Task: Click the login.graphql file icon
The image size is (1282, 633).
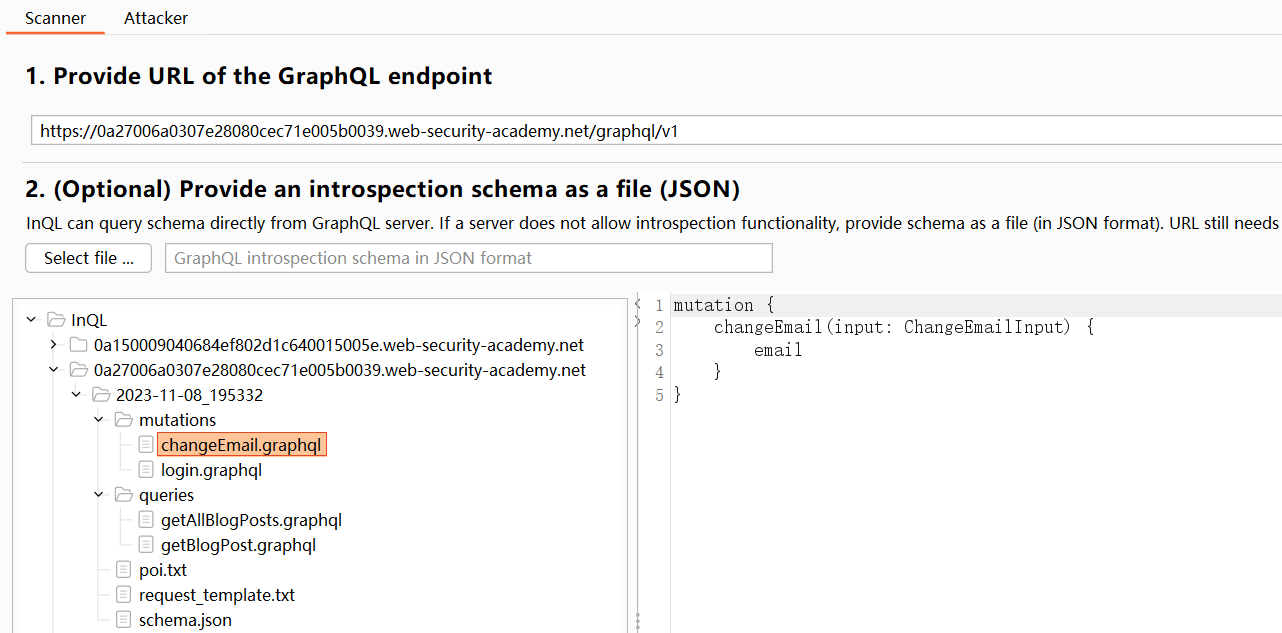Action: [x=146, y=470]
